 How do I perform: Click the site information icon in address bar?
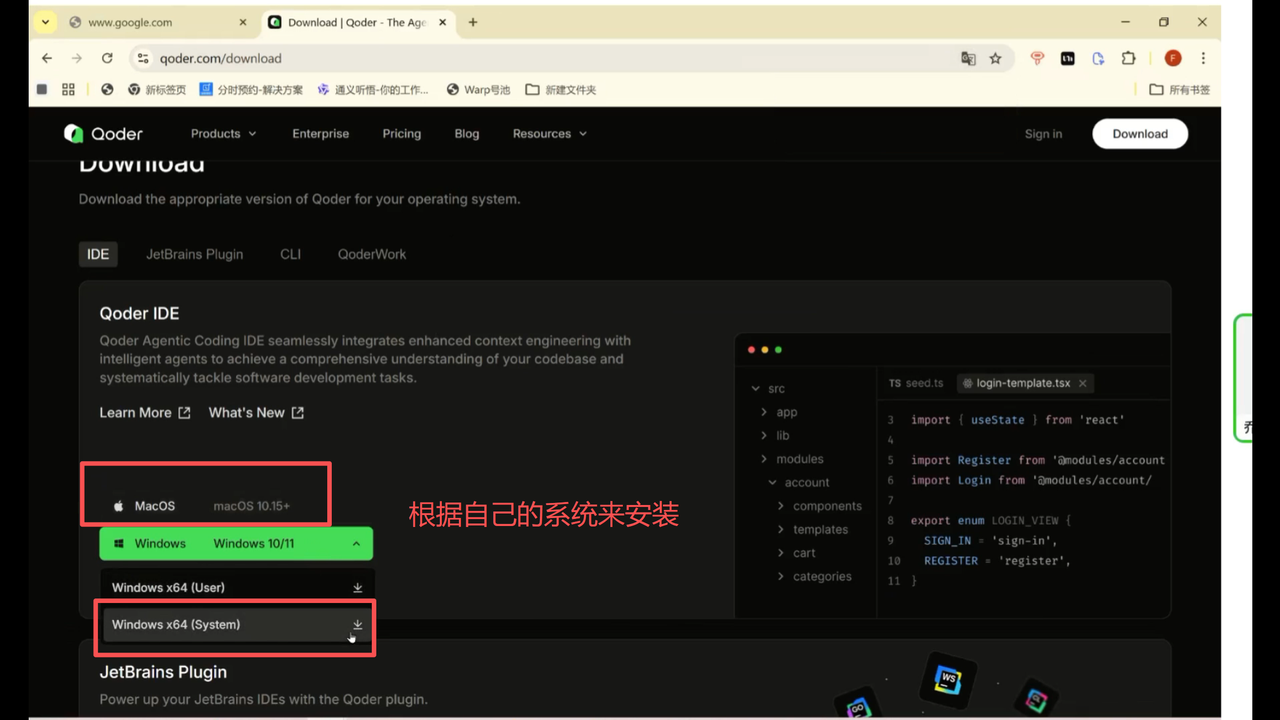(142, 58)
